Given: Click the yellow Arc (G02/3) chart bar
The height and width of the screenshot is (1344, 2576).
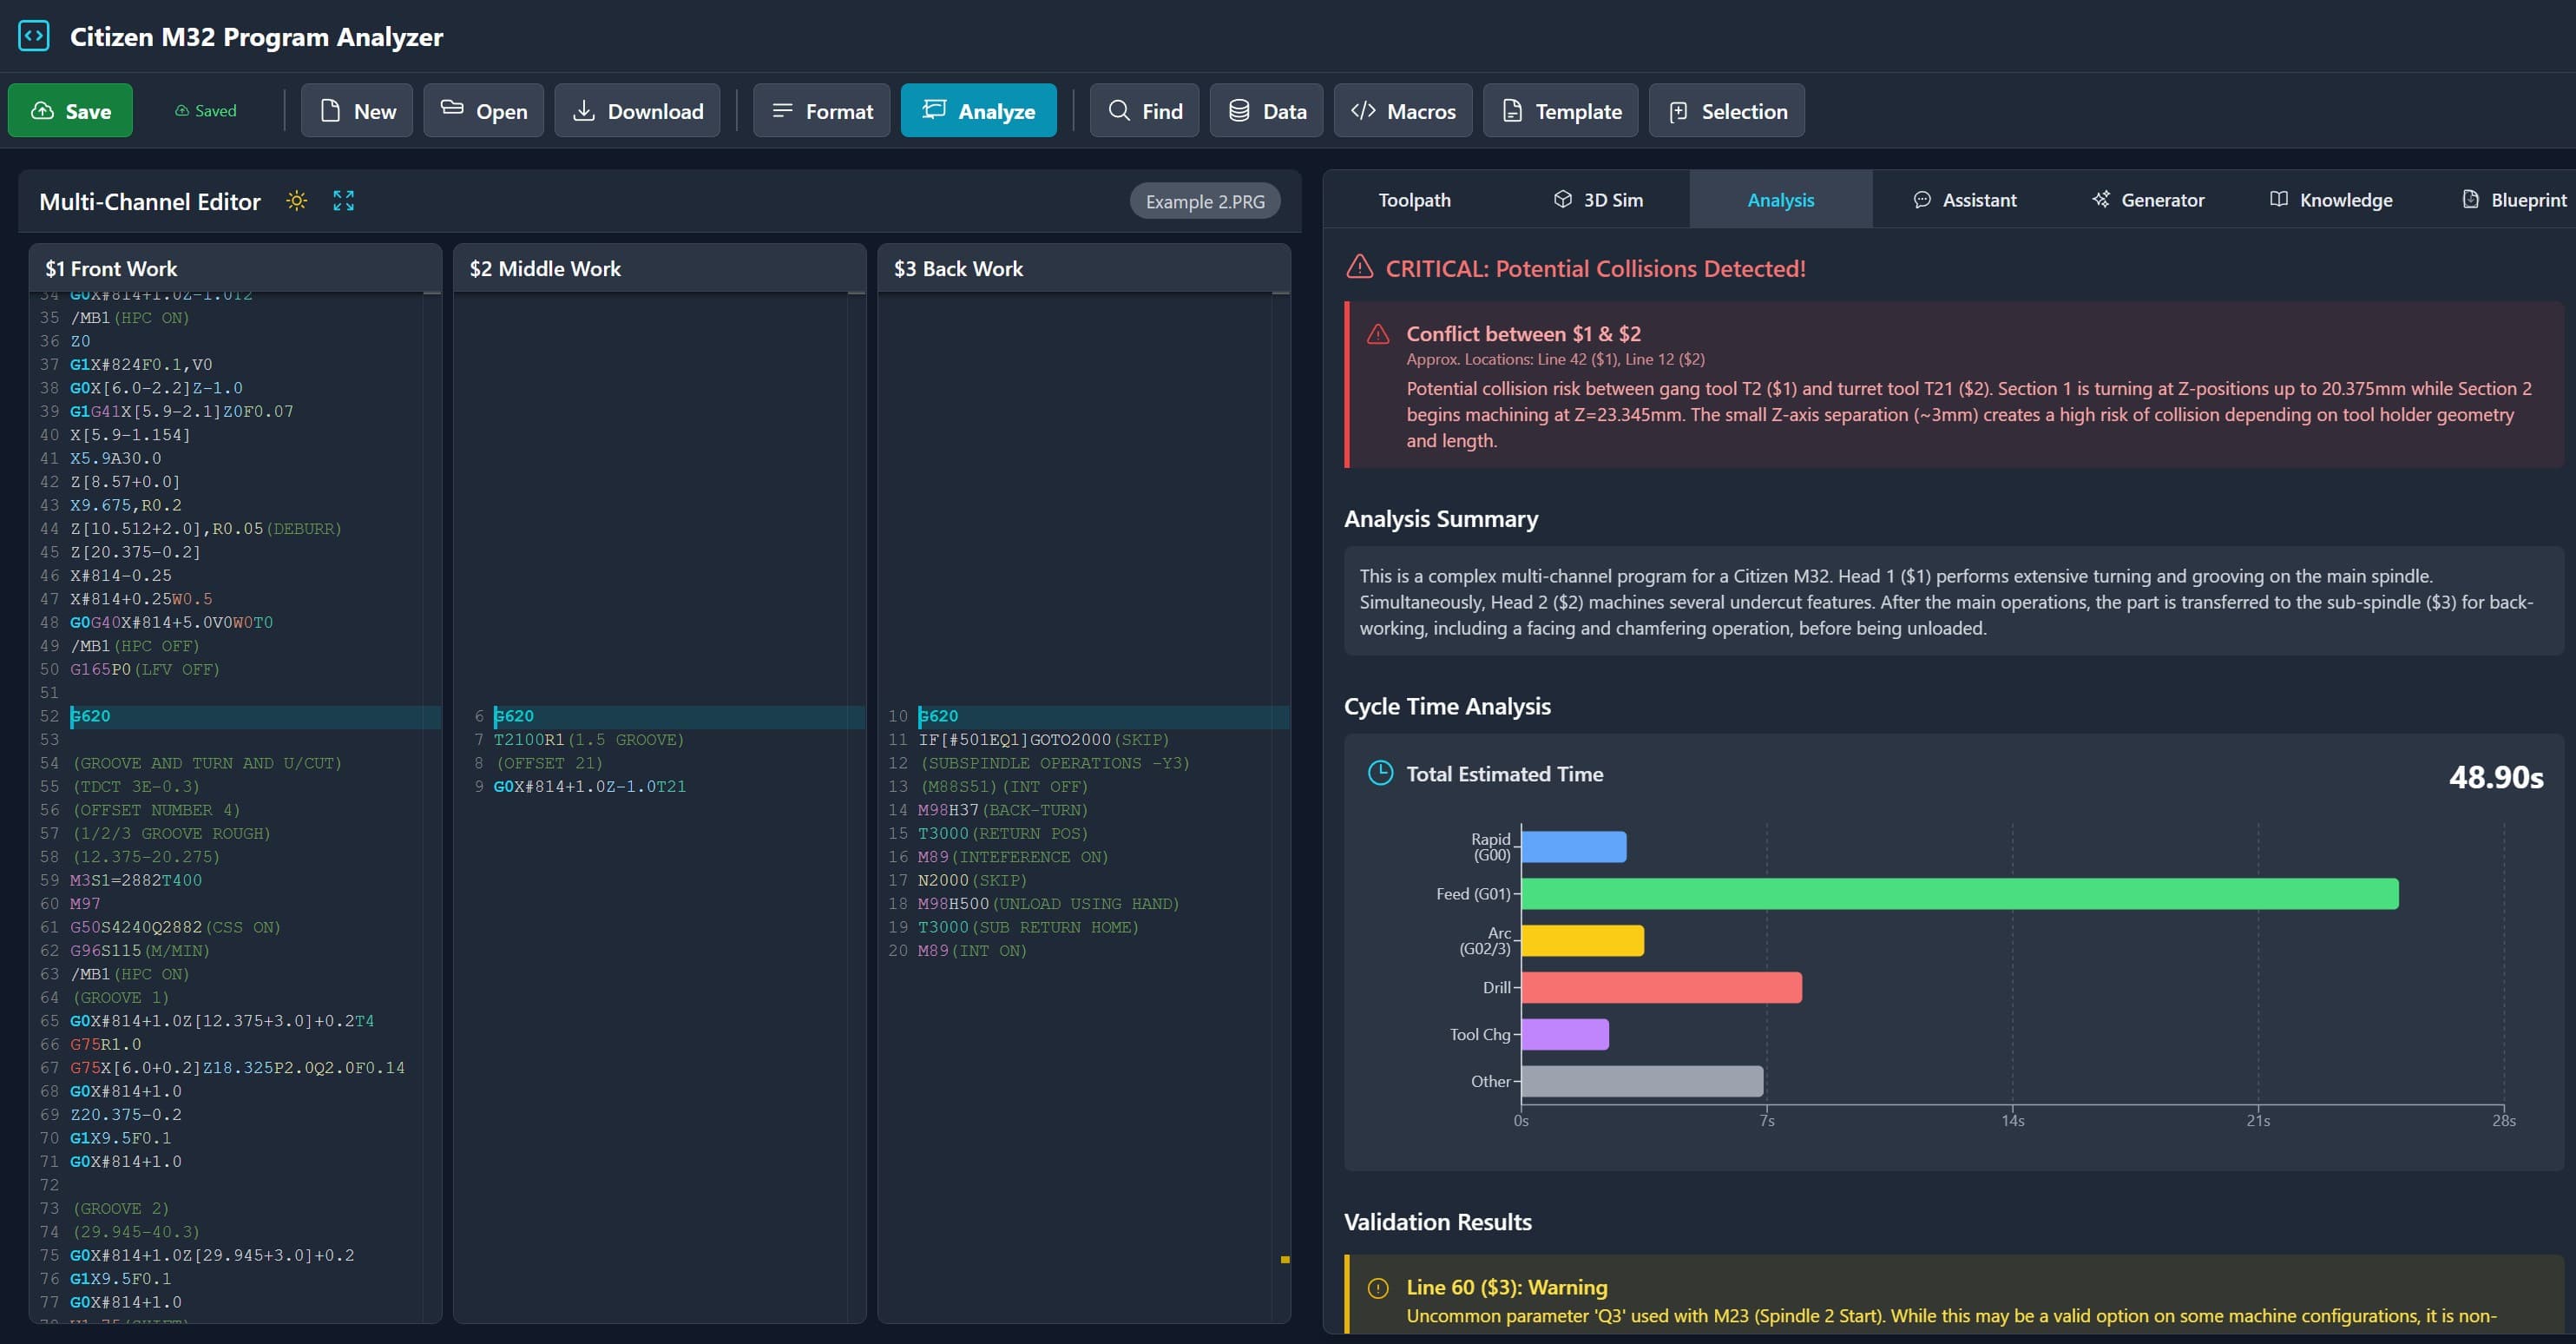Looking at the screenshot, I should 1582,941.
